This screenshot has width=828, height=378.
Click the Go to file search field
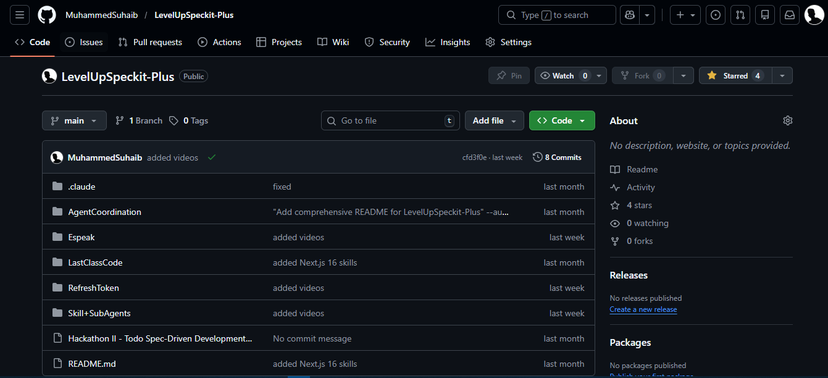[x=390, y=120]
